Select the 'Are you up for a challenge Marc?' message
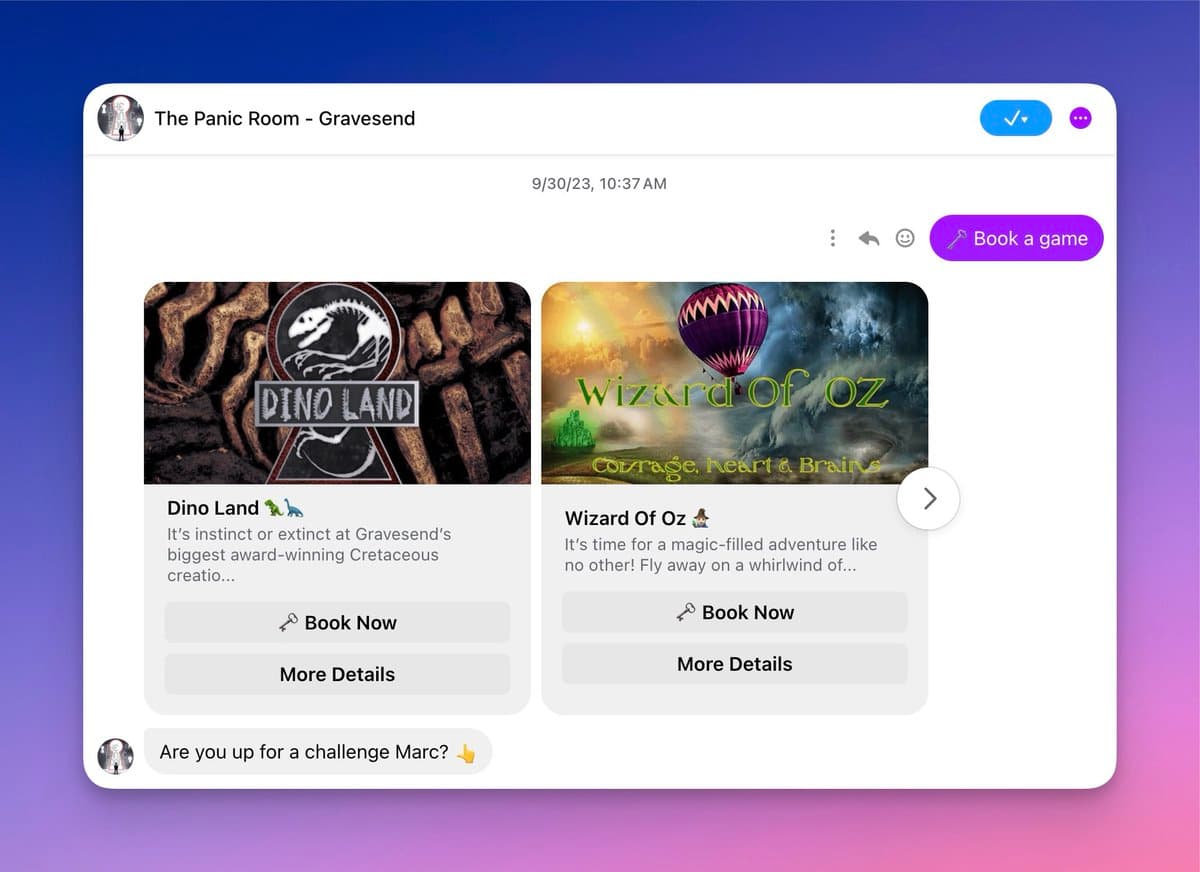Screen dimensions: 1200x872 tap(318, 752)
